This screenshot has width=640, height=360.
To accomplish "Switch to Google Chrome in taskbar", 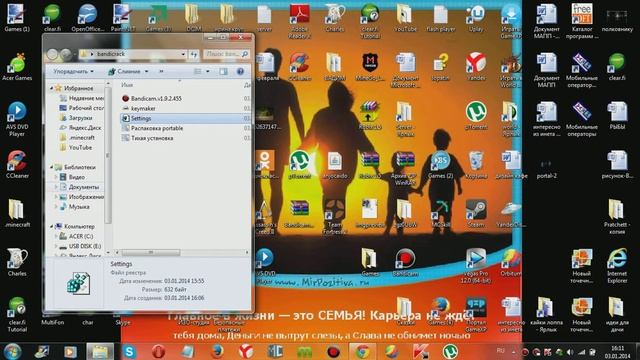I will 362,351.
